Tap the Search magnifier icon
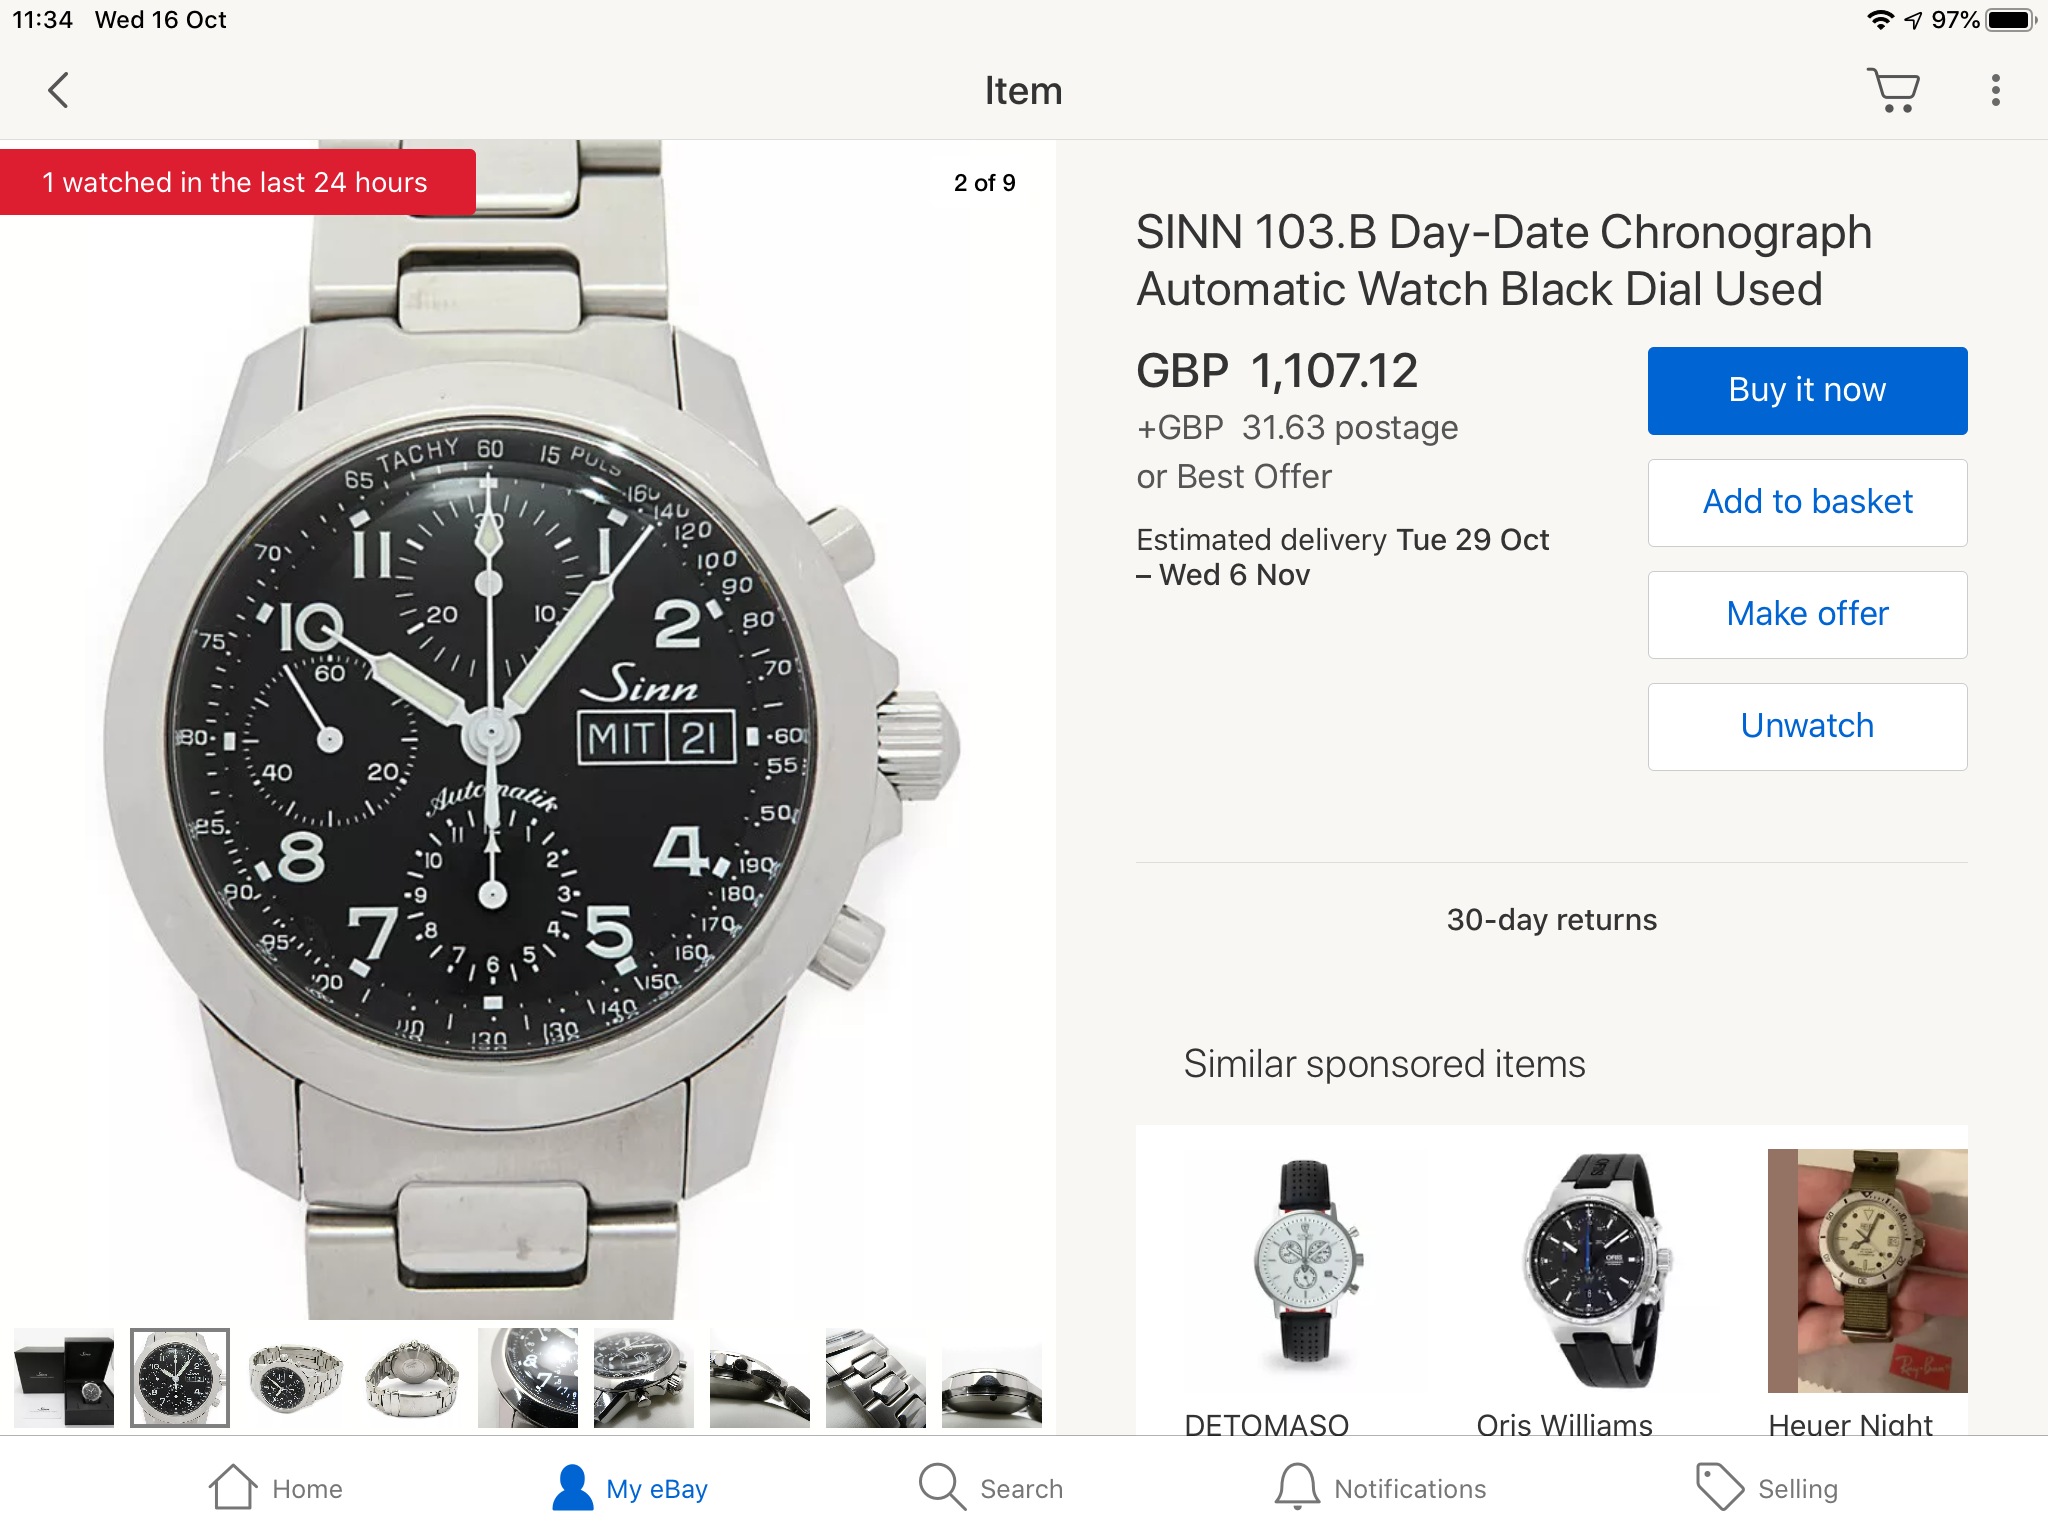Image resolution: width=2048 pixels, height=1536 pixels. [942, 1487]
